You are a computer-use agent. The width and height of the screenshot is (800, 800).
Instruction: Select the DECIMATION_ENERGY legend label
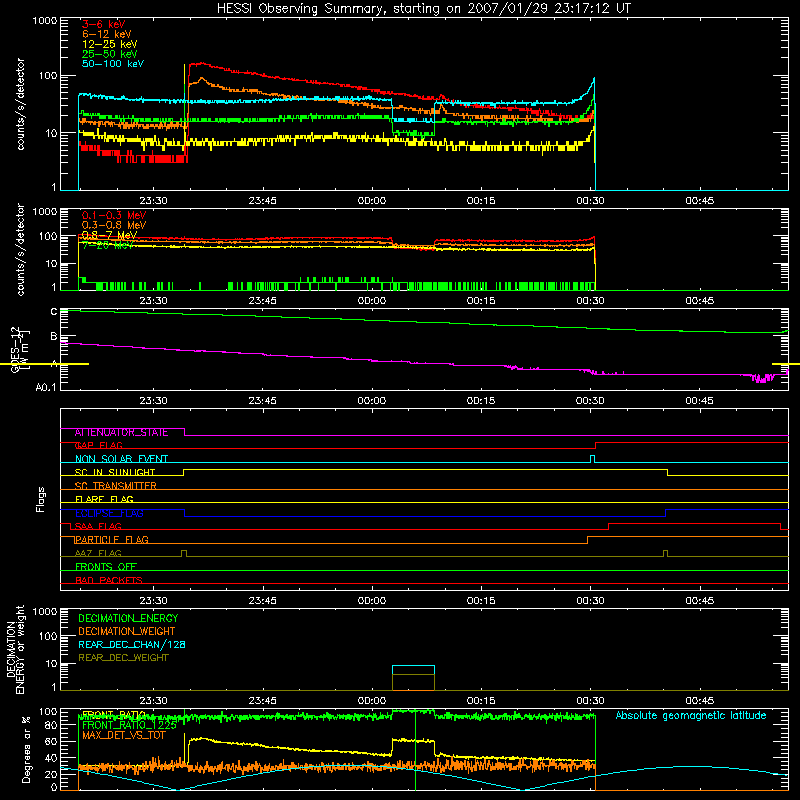128,618
